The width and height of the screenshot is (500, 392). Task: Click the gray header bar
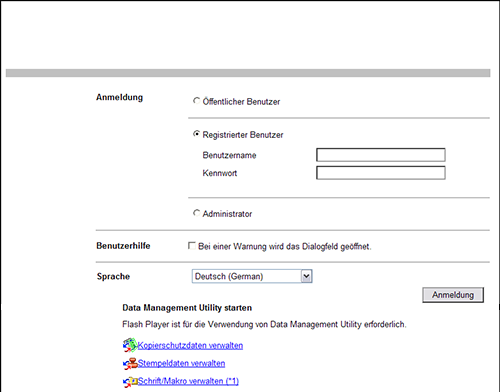pyautogui.click(x=248, y=73)
